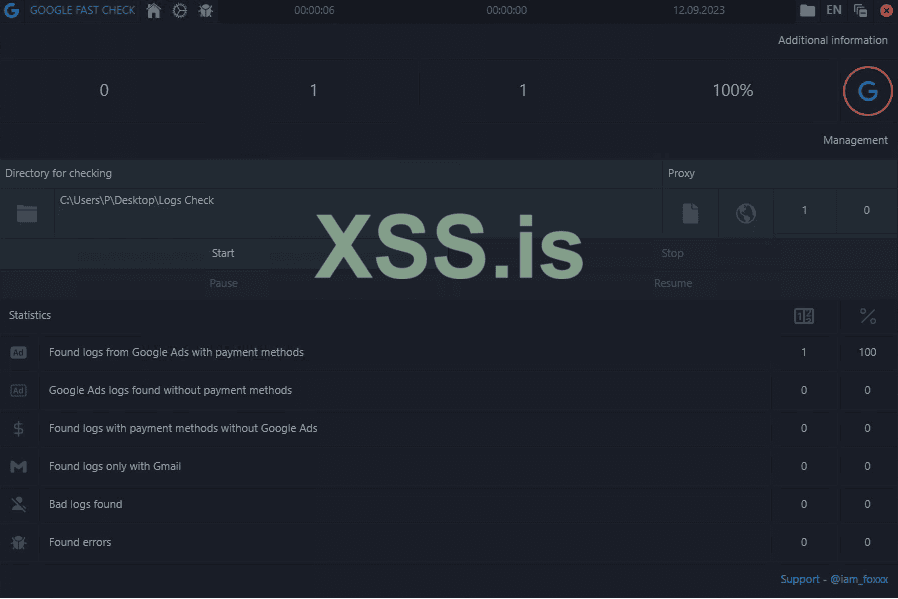The width and height of the screenshot is (898, 599).
Task: Click the Ad icon with payment methods
Action: 18,353
